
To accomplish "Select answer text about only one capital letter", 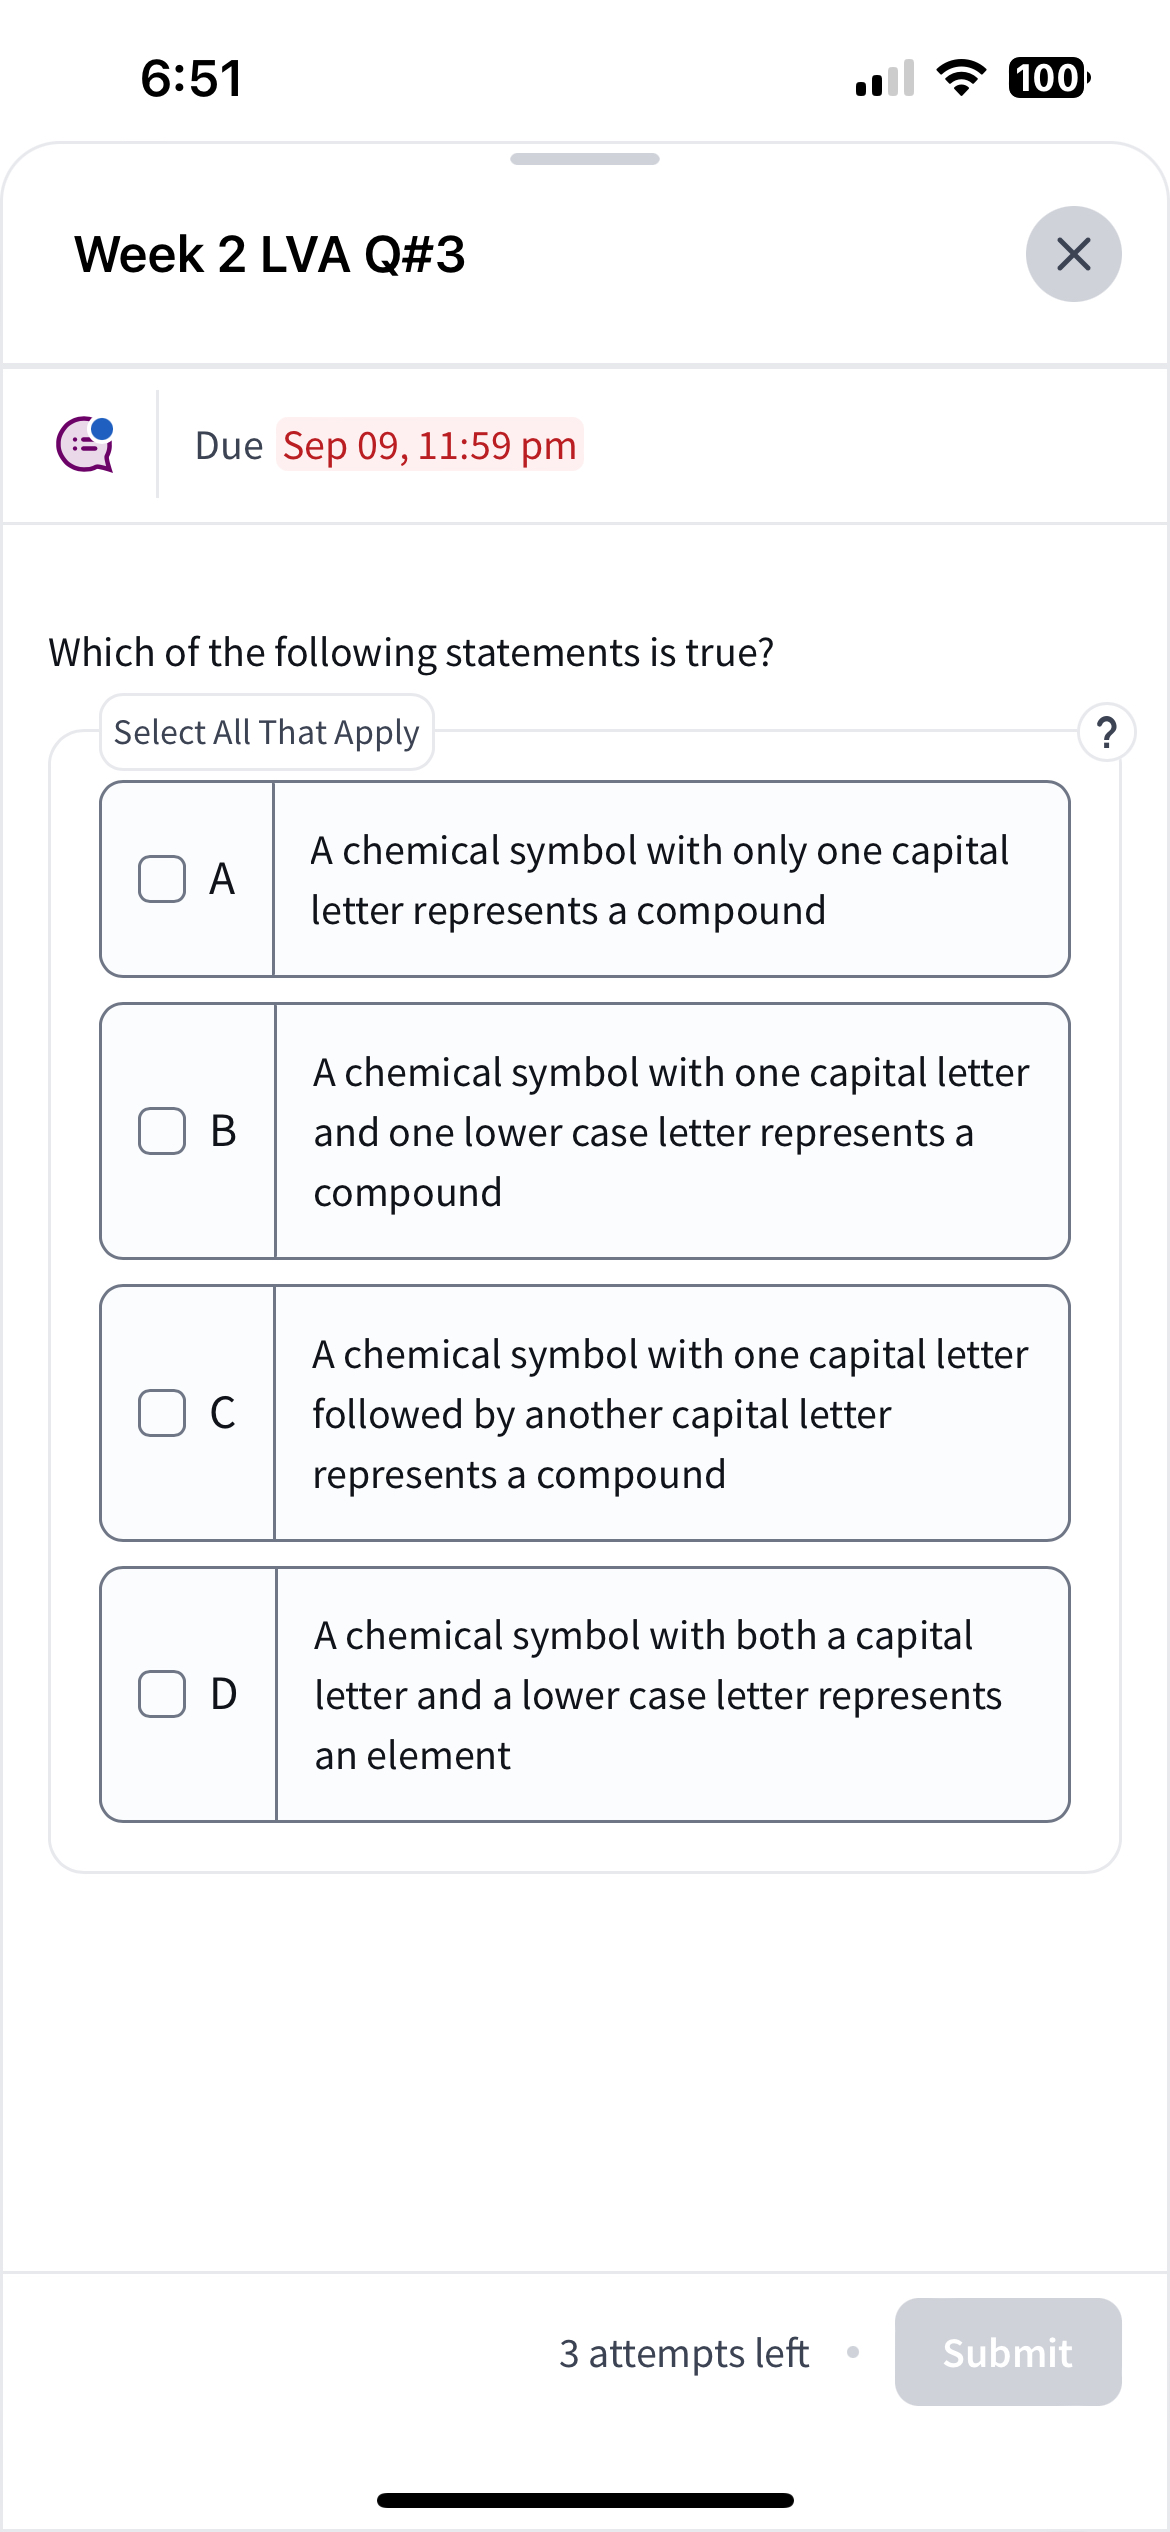I will (x=660, y=880).
